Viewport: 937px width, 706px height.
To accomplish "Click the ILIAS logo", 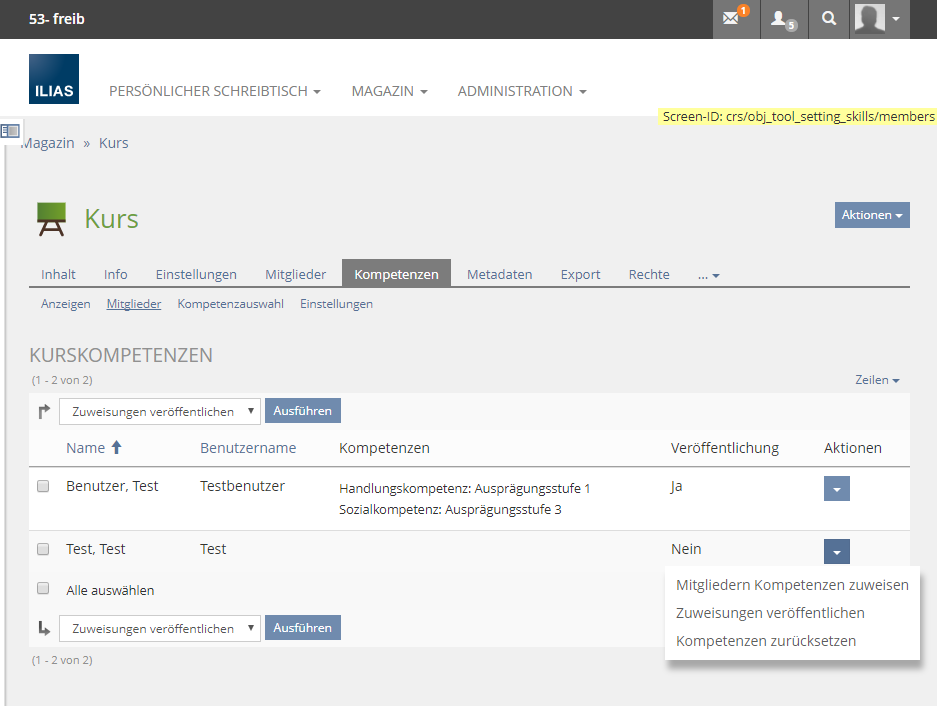I will 54,79.
